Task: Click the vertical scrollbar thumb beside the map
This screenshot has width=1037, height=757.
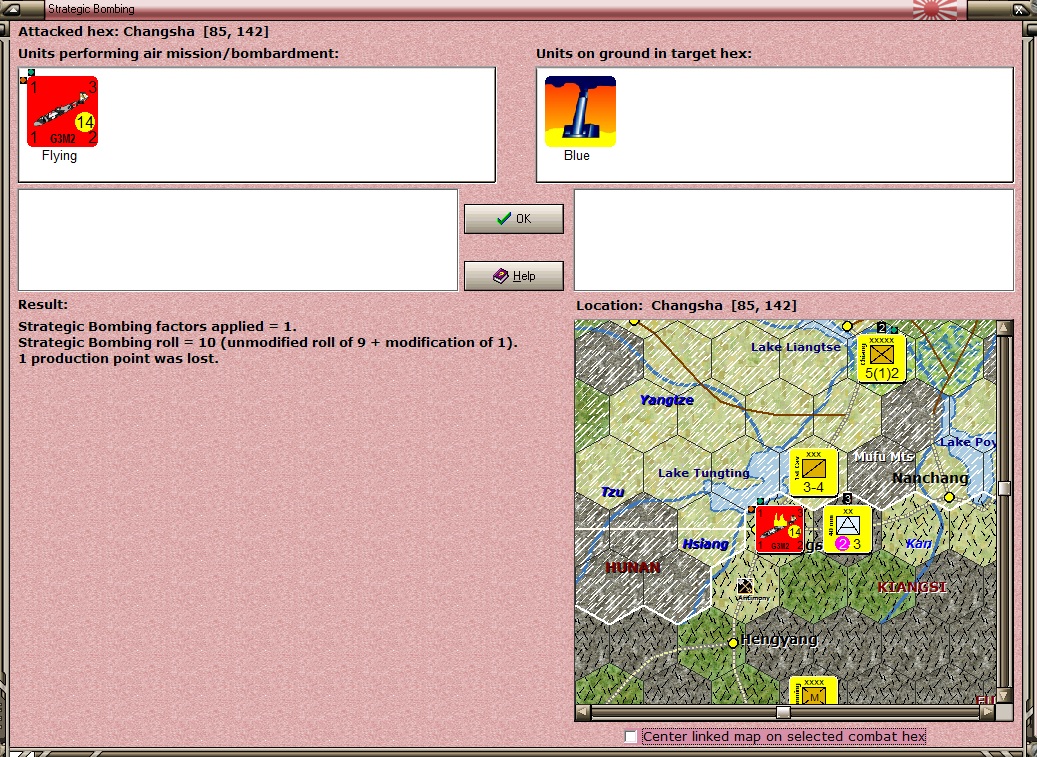Action: [1005, 489]
